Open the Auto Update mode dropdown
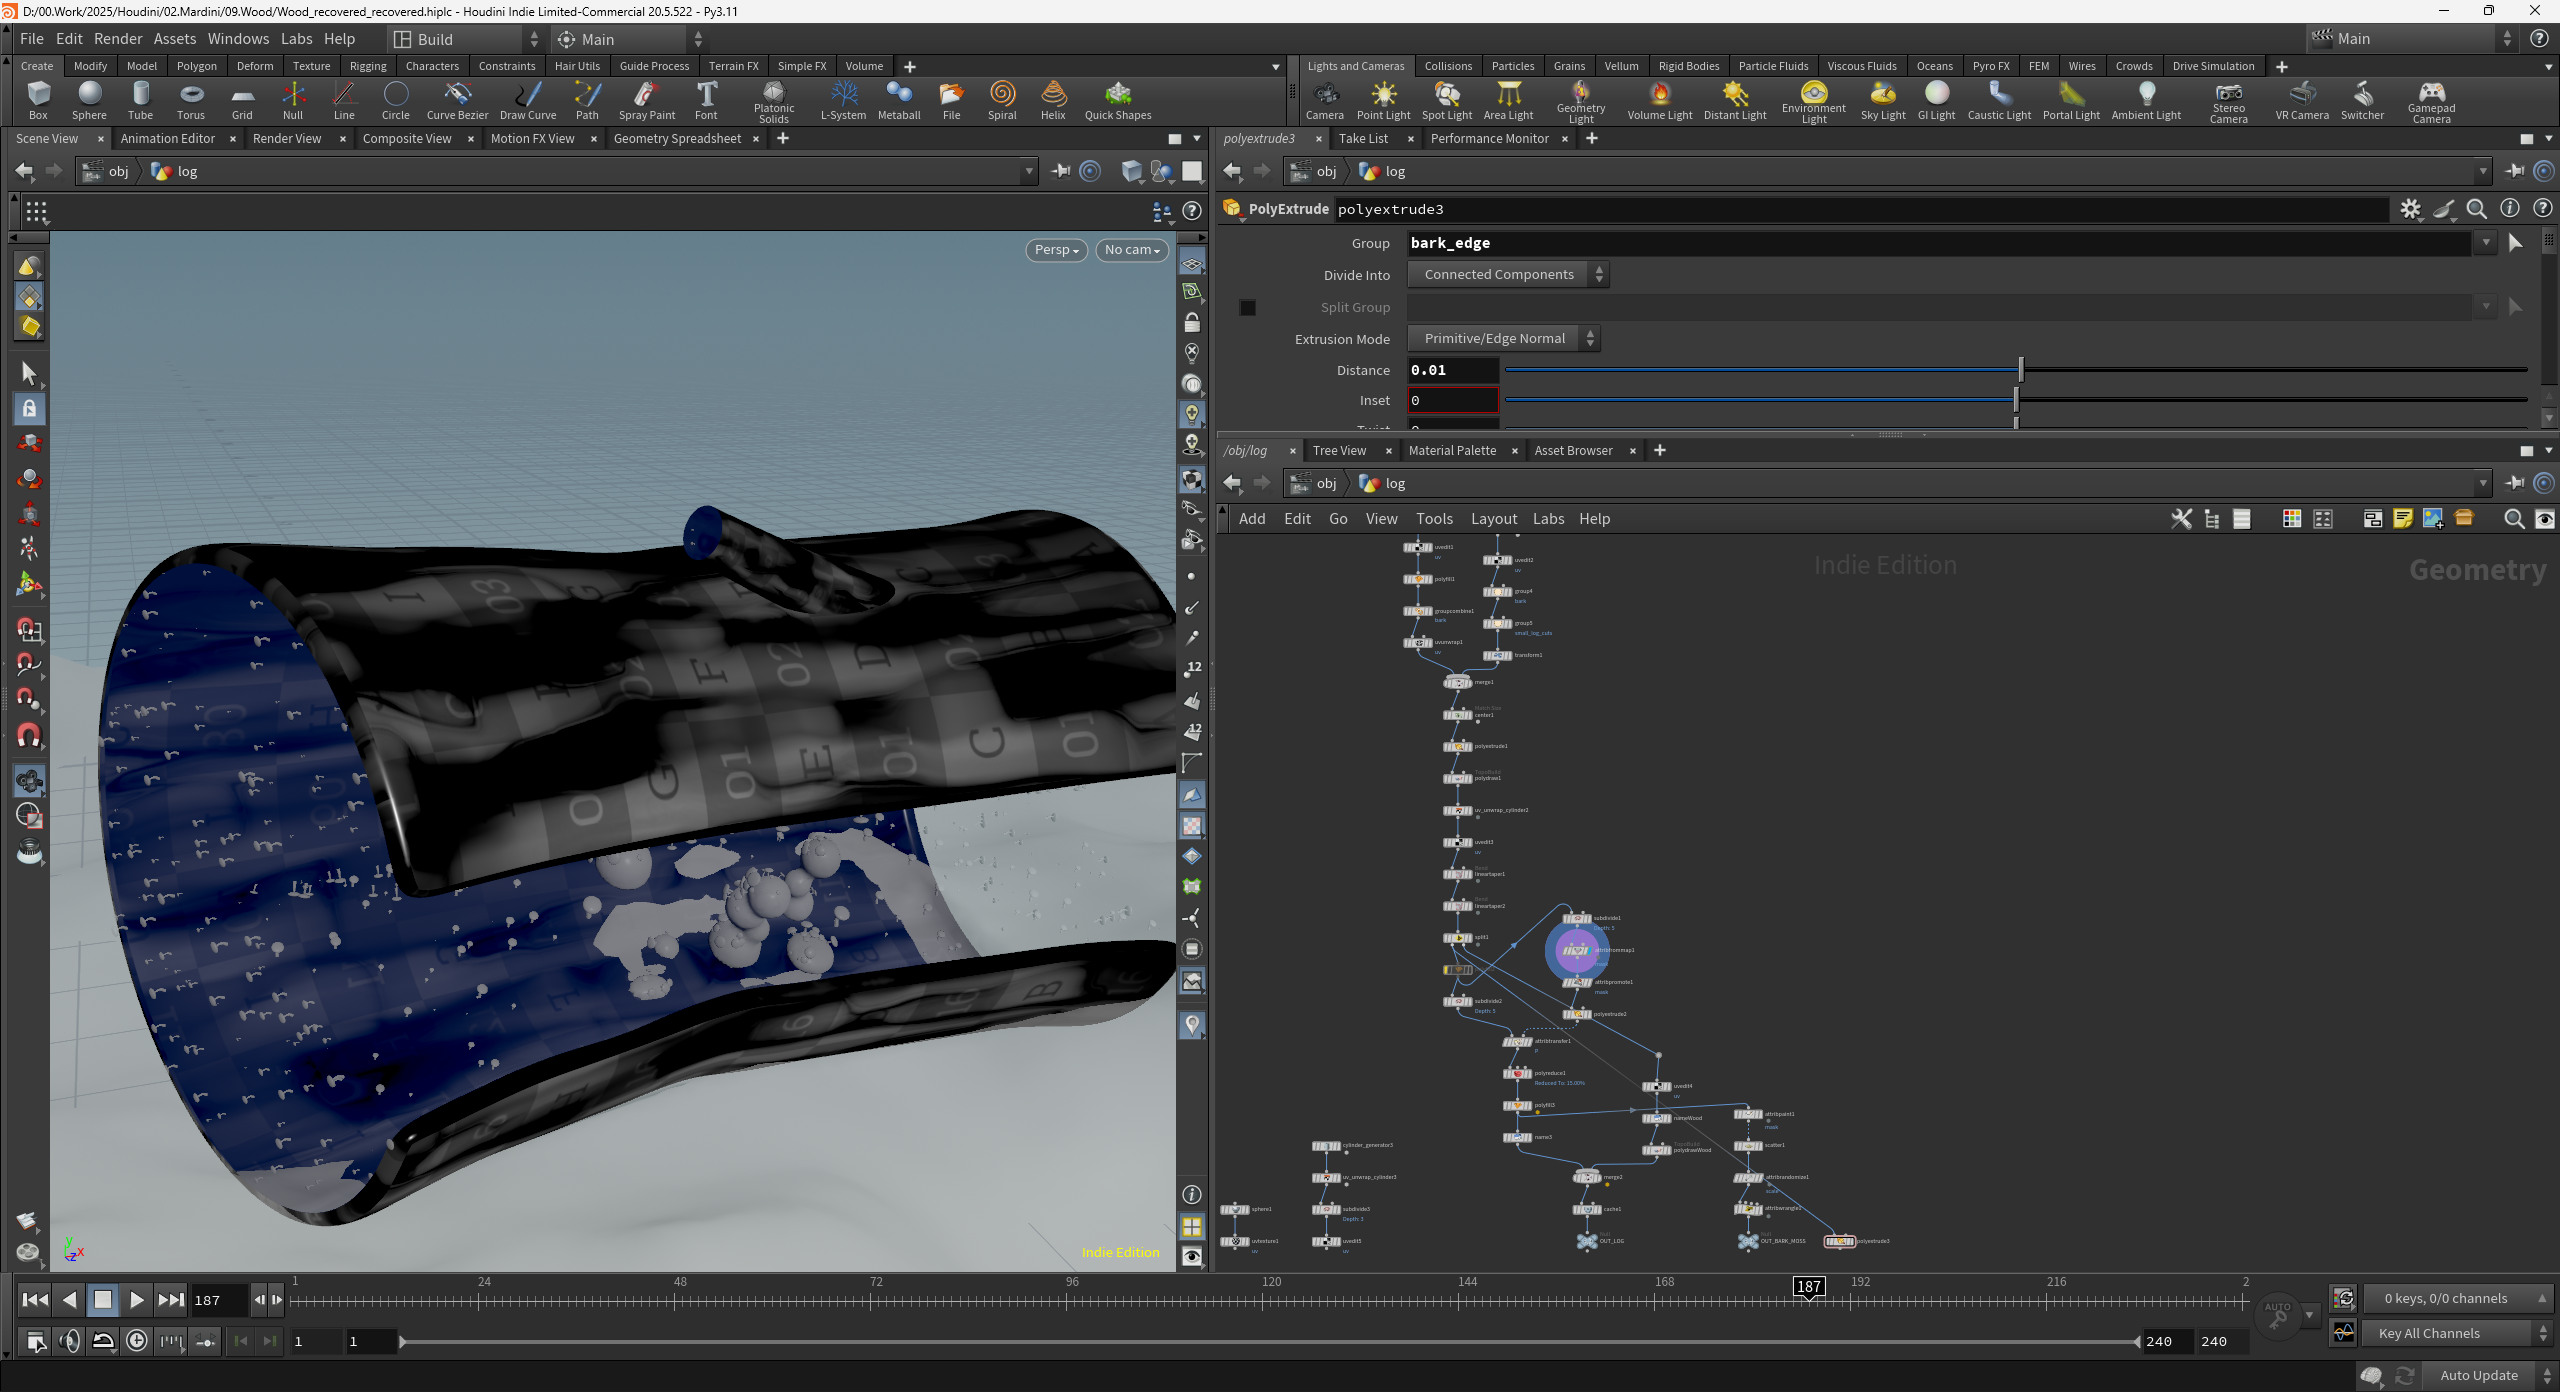Image resolution: width=2560 pixels, height=1392 pixels. pos(2490,1375)
